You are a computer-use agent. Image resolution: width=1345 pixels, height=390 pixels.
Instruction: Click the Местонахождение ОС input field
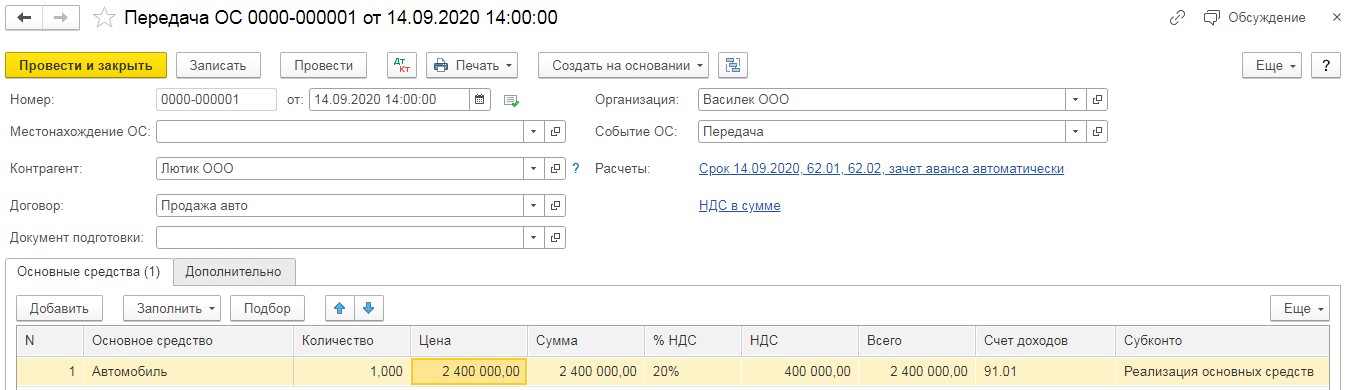(x=341, y=132)
